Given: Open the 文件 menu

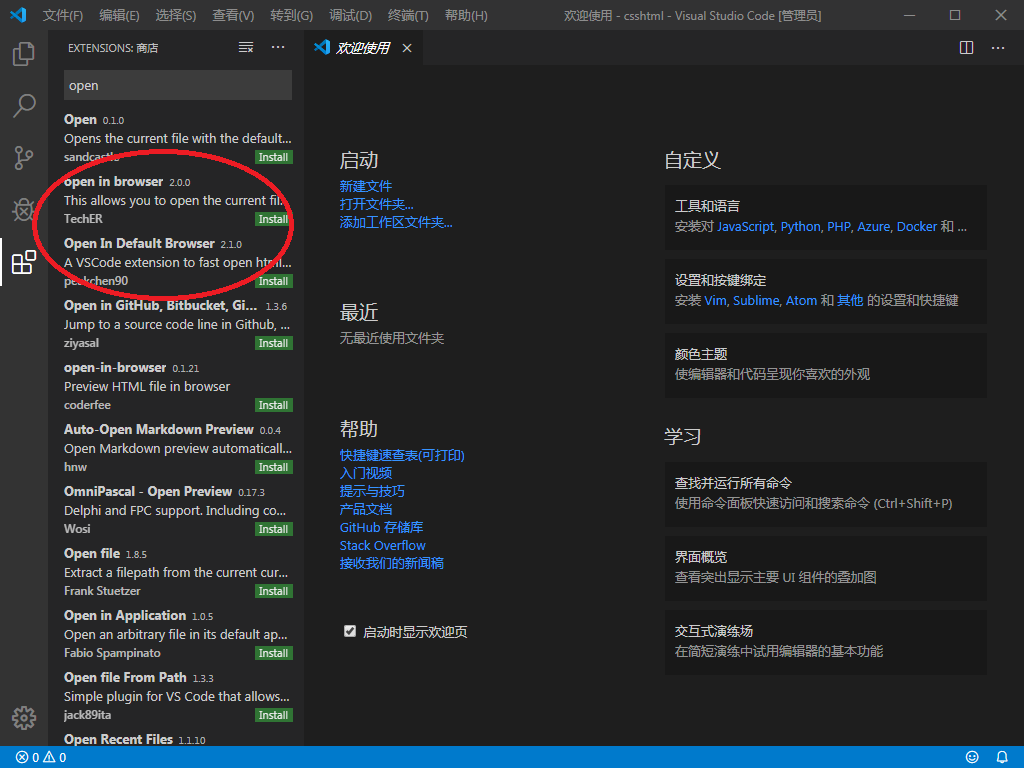Looking at the screenshot, I should (x=62, y=15).
